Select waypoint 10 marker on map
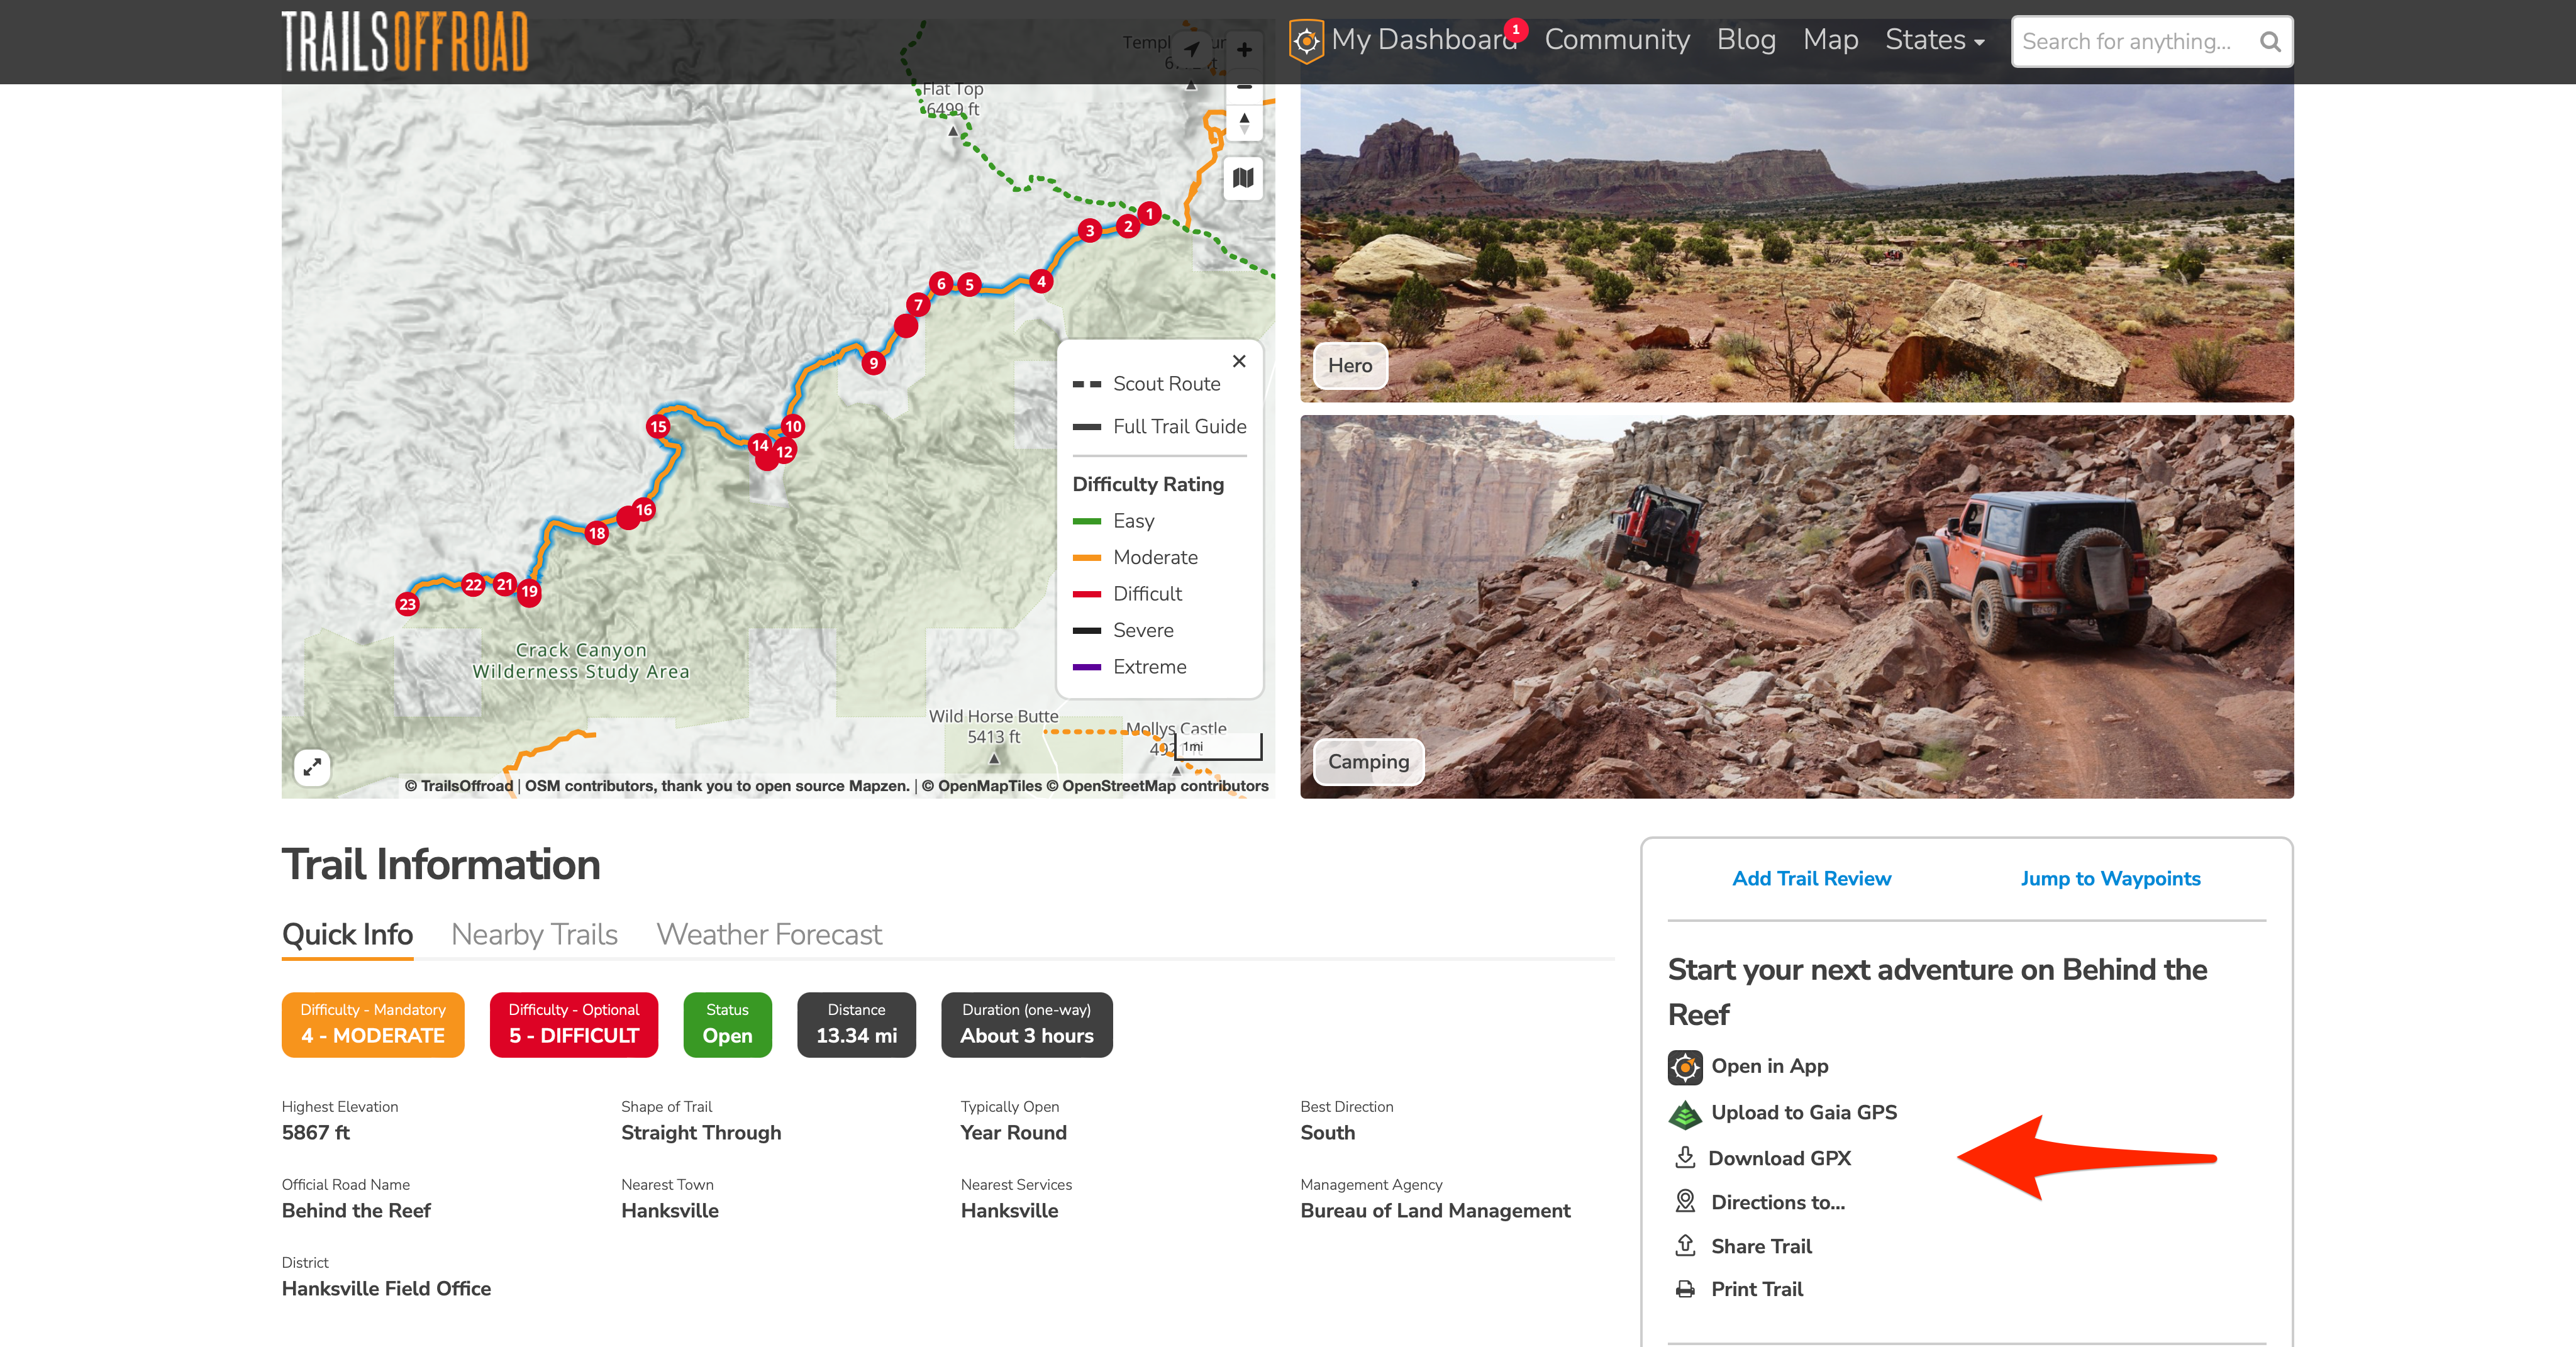Image resolution: width=2576 pixels, height=1347 pixels. 793,426
